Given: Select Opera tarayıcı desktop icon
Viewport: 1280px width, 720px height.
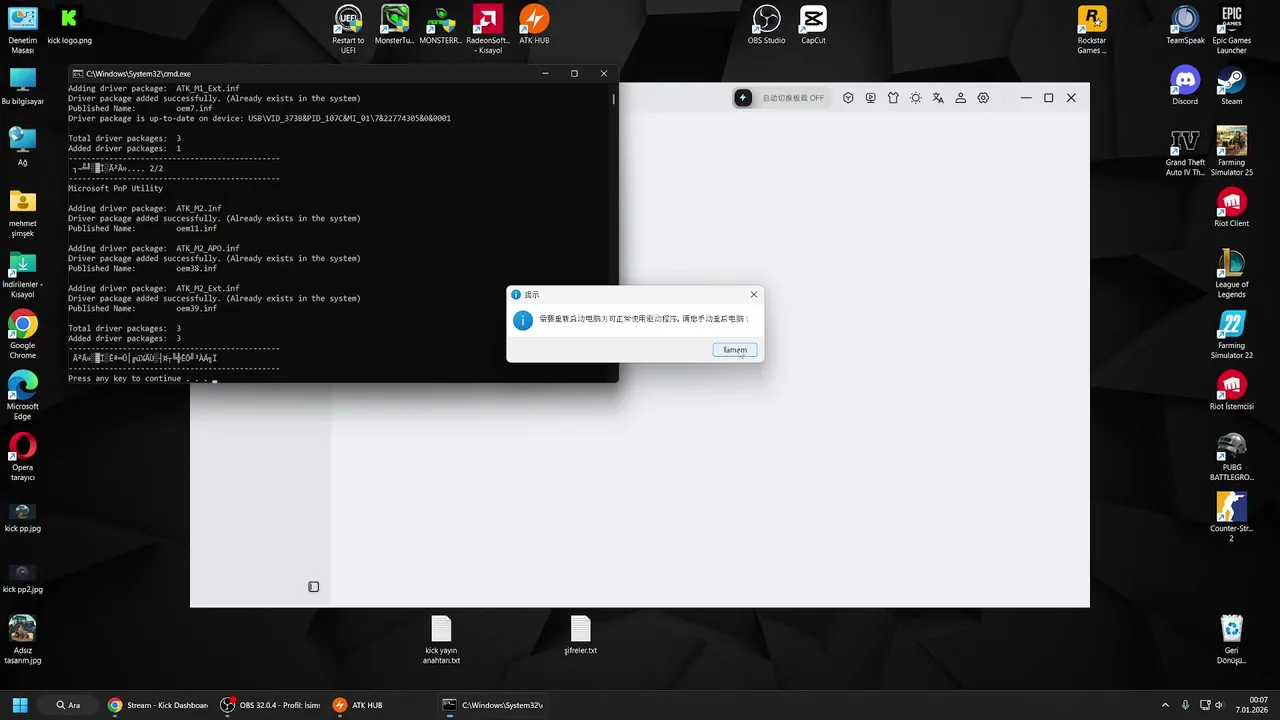Looking at the screenshot, I should pos(22,457).
